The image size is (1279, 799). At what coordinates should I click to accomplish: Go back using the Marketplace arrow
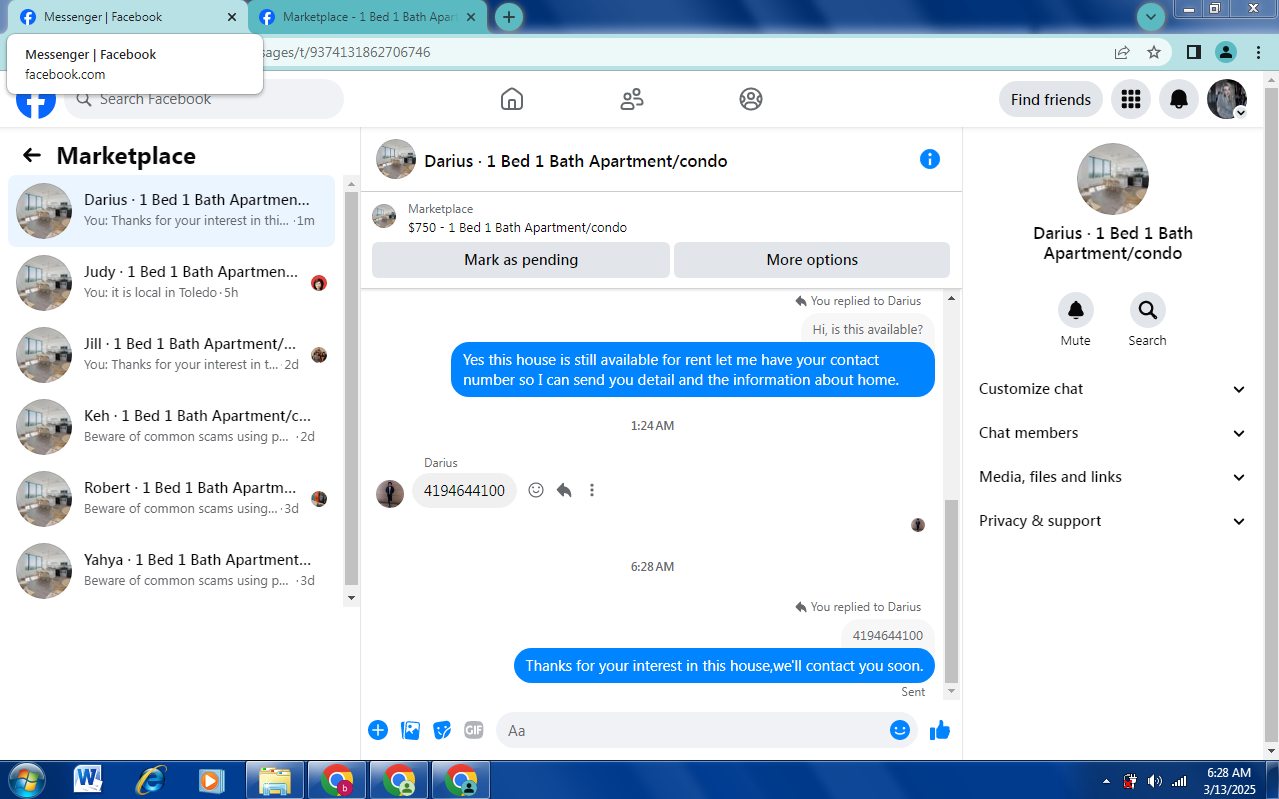click(32, 155)
